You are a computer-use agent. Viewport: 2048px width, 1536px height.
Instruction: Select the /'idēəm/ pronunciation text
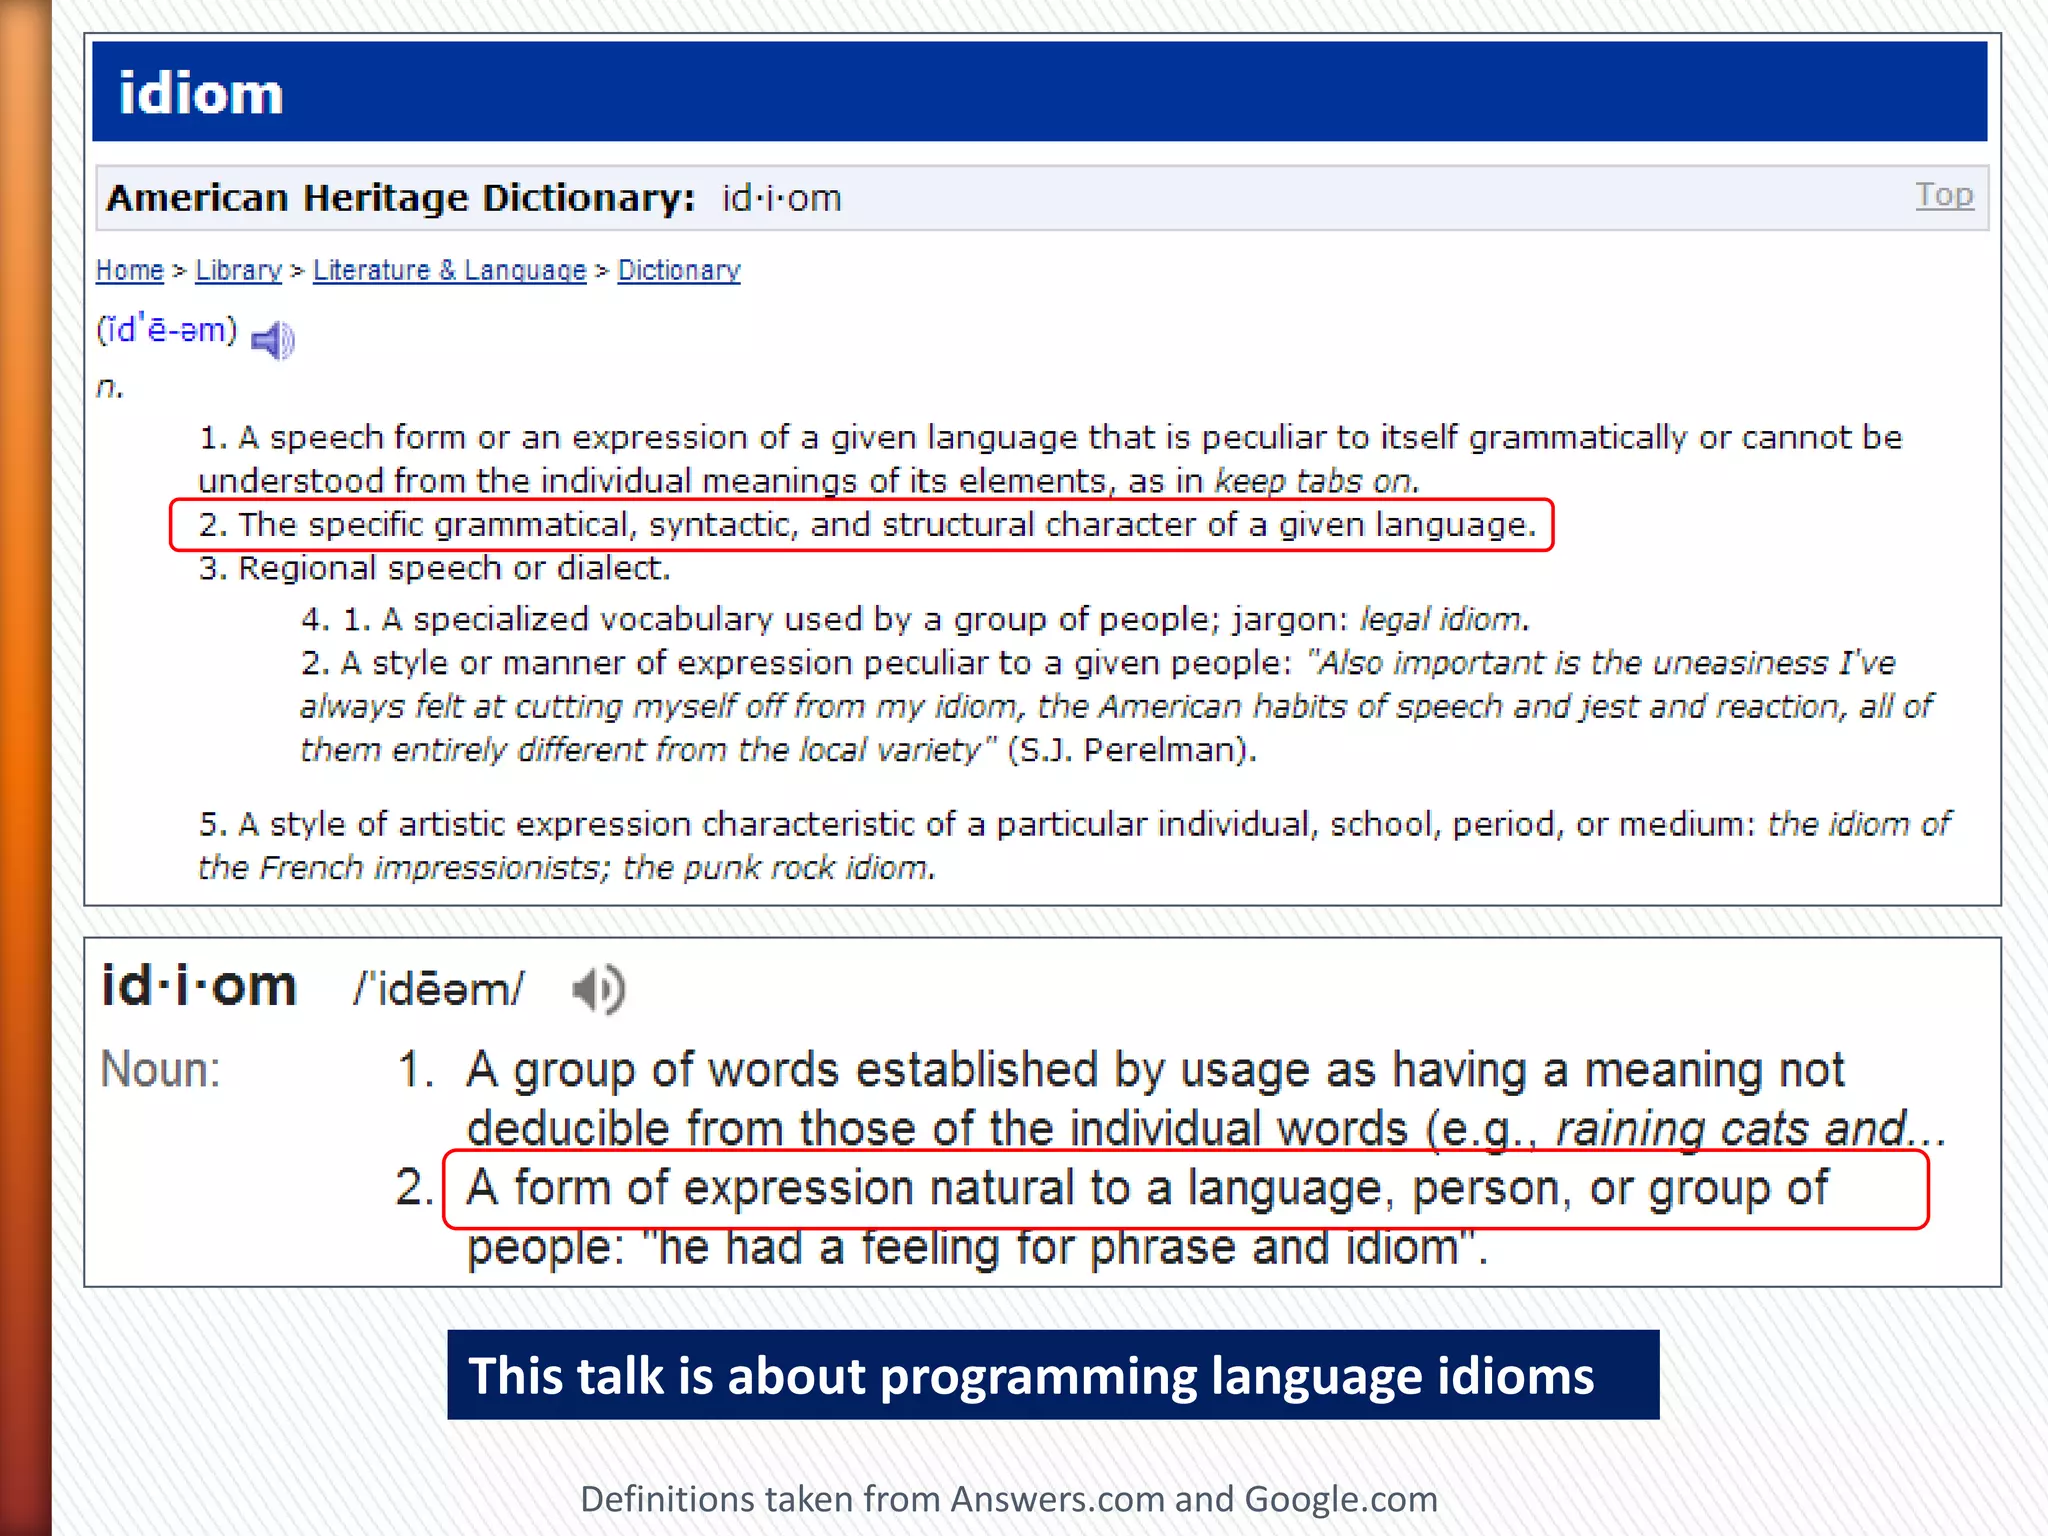438,990
